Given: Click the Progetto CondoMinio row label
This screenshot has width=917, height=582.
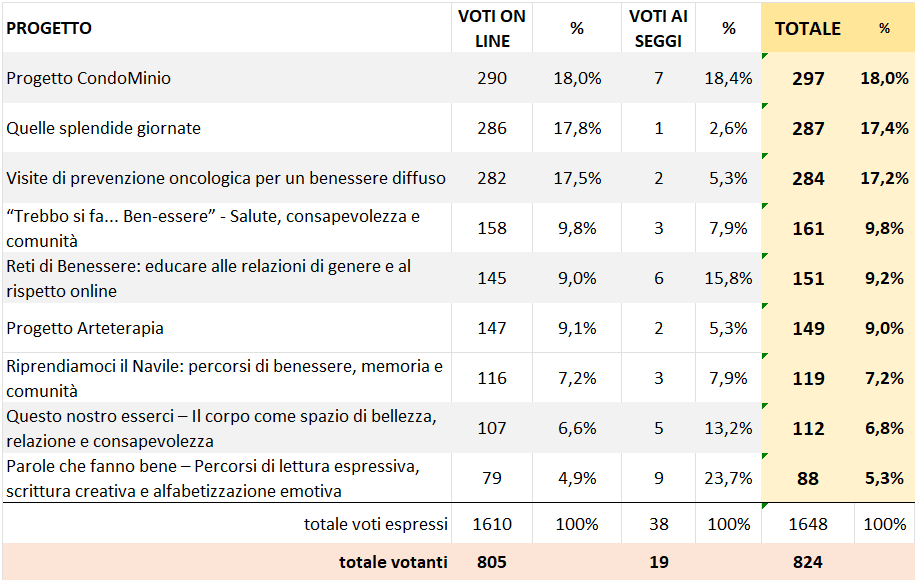Looking at the screenshot, I should [x=89, y=78].
